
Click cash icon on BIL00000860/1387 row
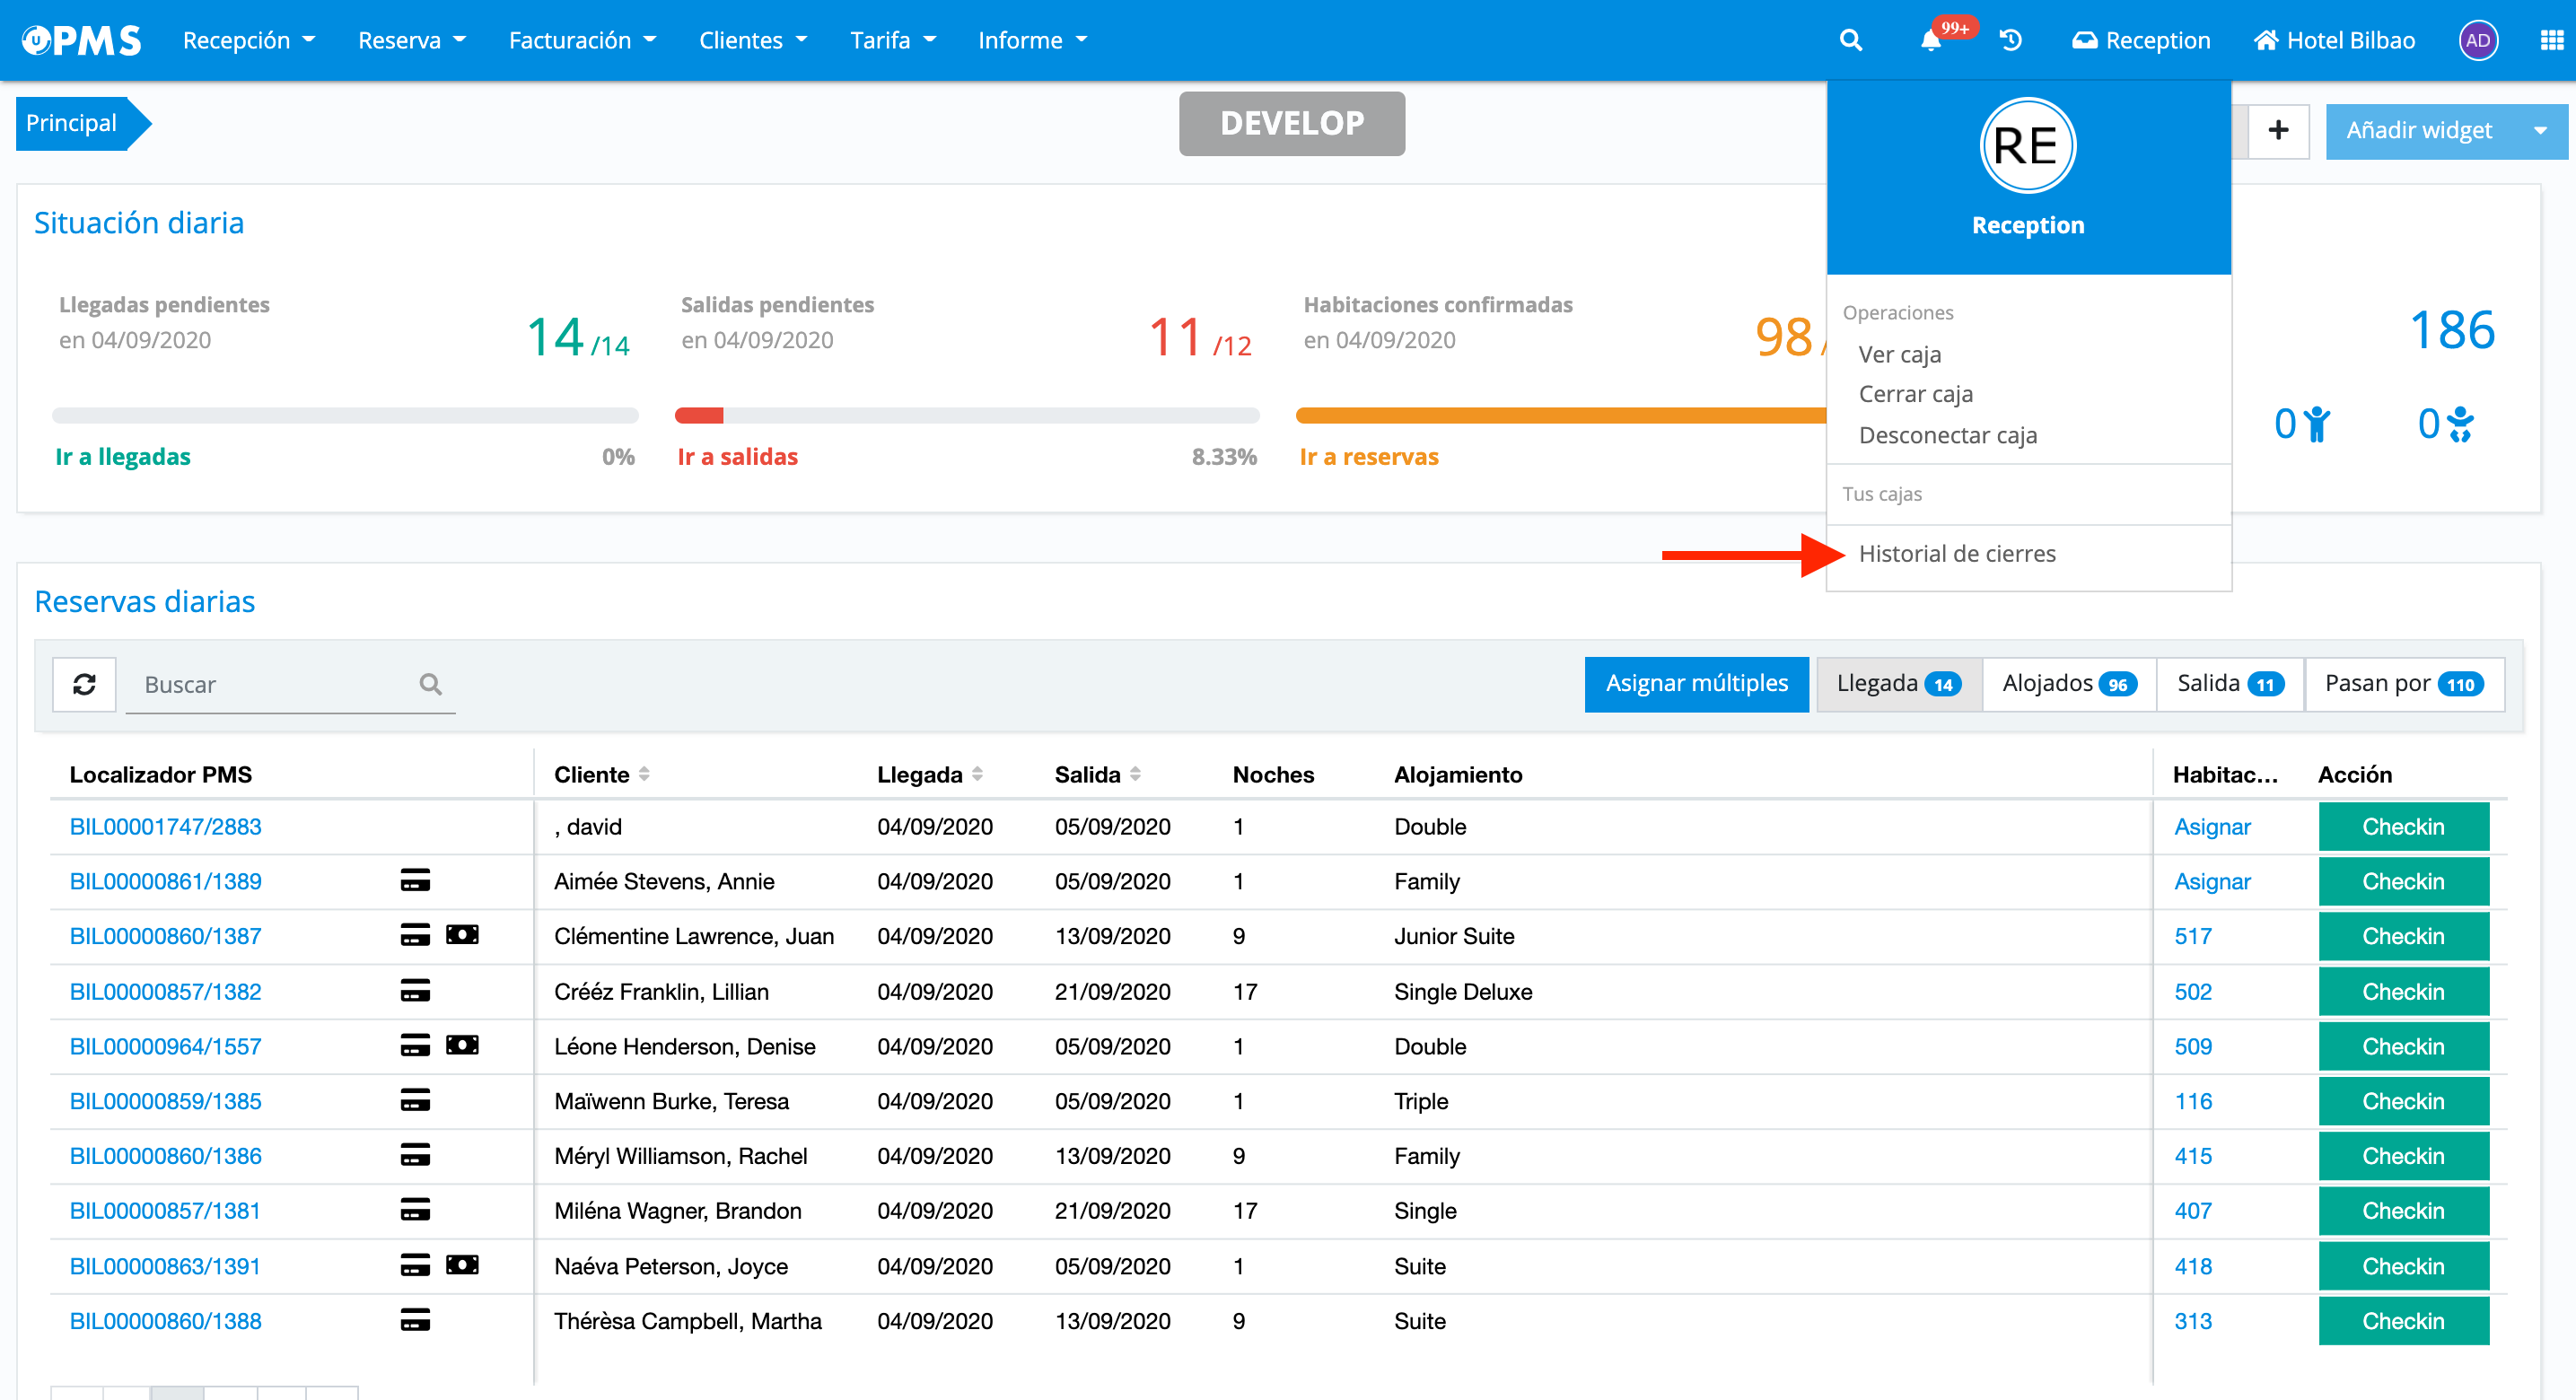click(462, 935)
